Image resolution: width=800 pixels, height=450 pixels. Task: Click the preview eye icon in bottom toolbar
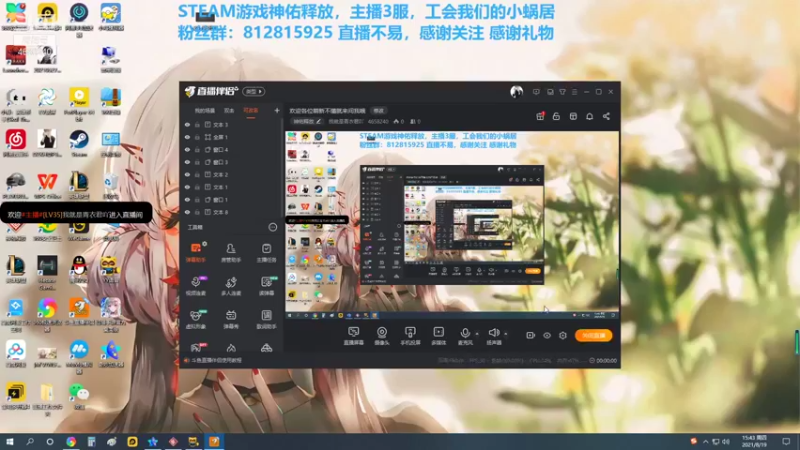546,335
